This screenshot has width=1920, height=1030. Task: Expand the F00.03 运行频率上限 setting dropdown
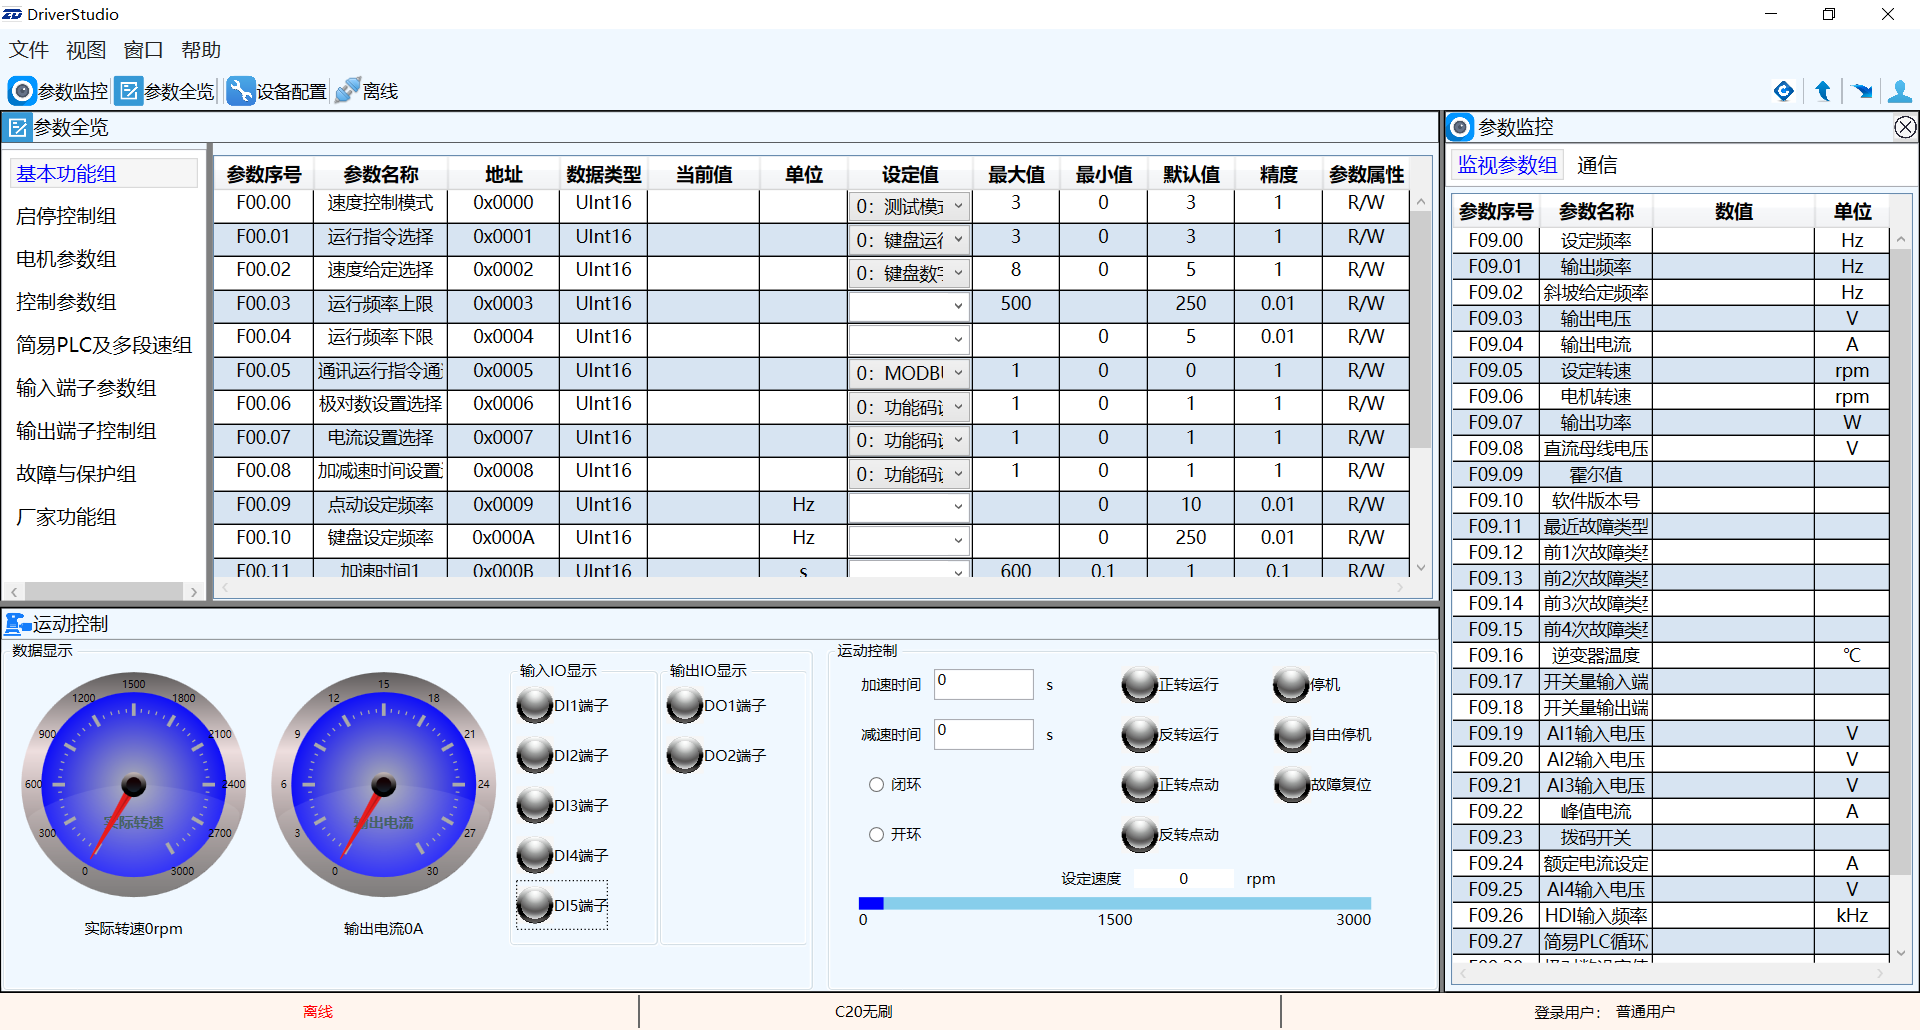957,306
